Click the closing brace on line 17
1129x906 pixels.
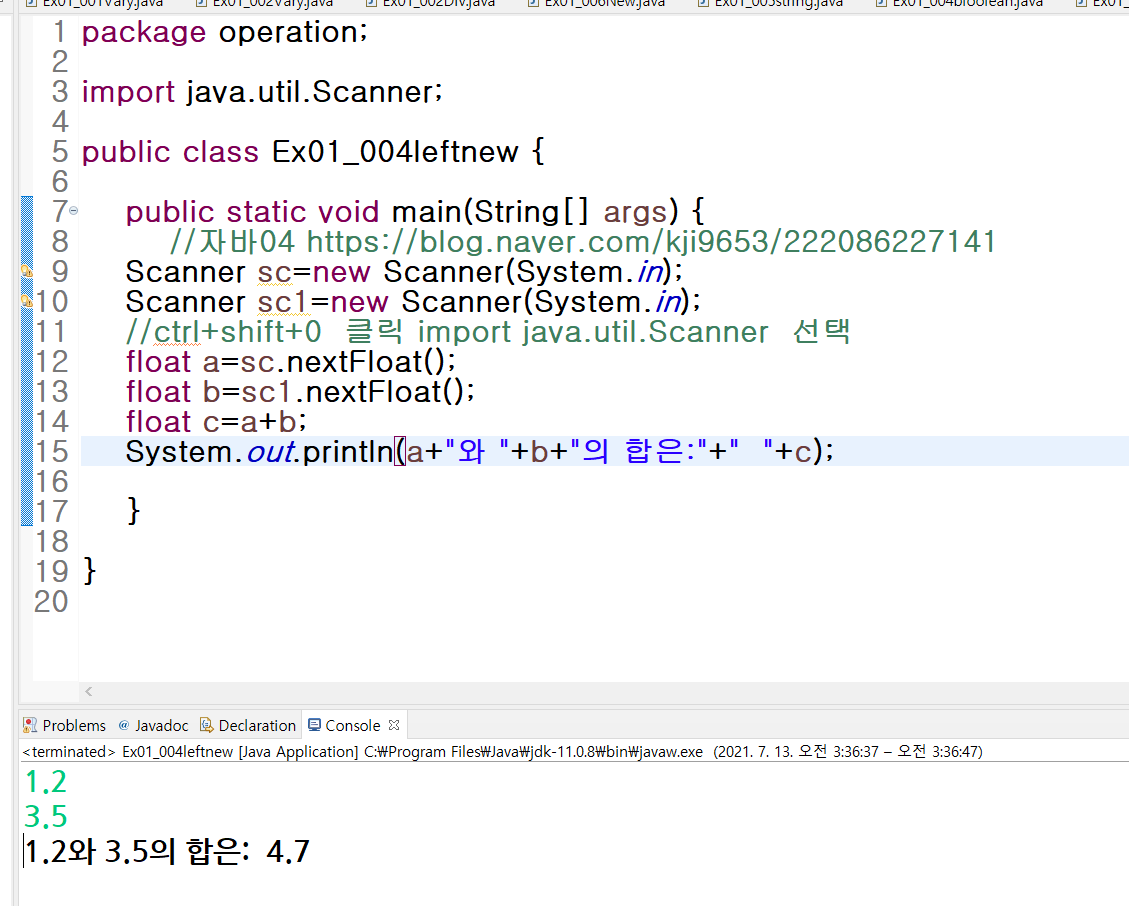tap(133, 511)
